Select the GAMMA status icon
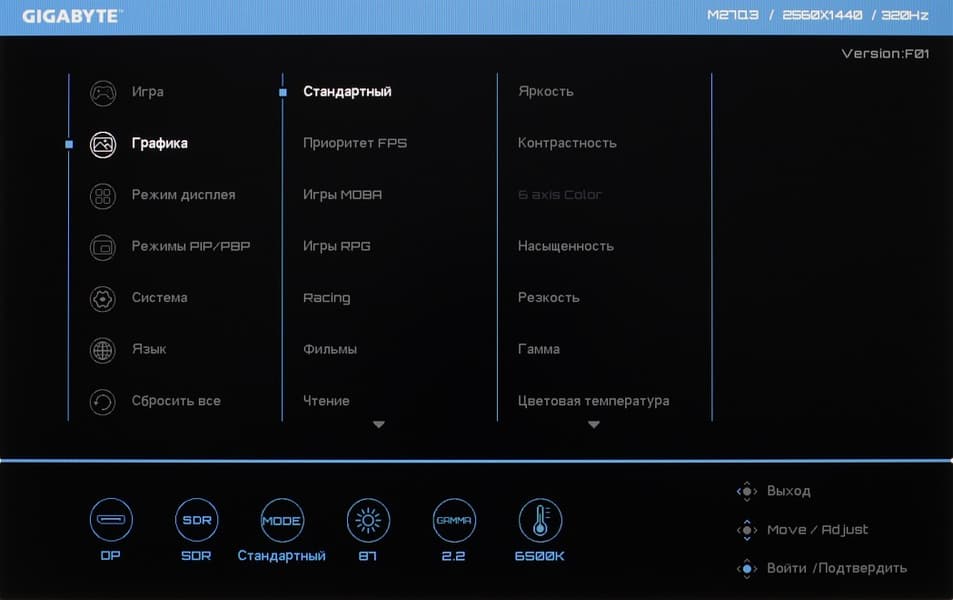953x600 pixels. 454,520
